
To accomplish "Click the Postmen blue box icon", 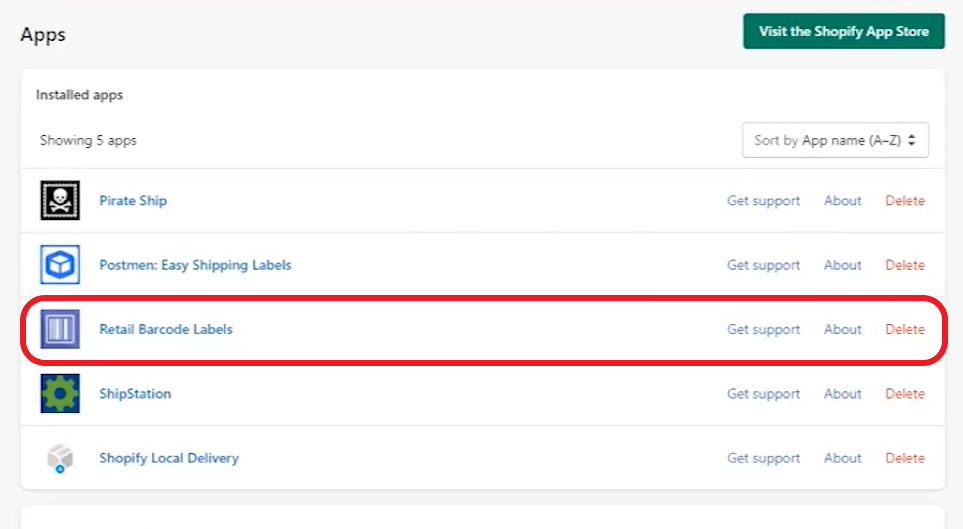I will tap(60, 265).
